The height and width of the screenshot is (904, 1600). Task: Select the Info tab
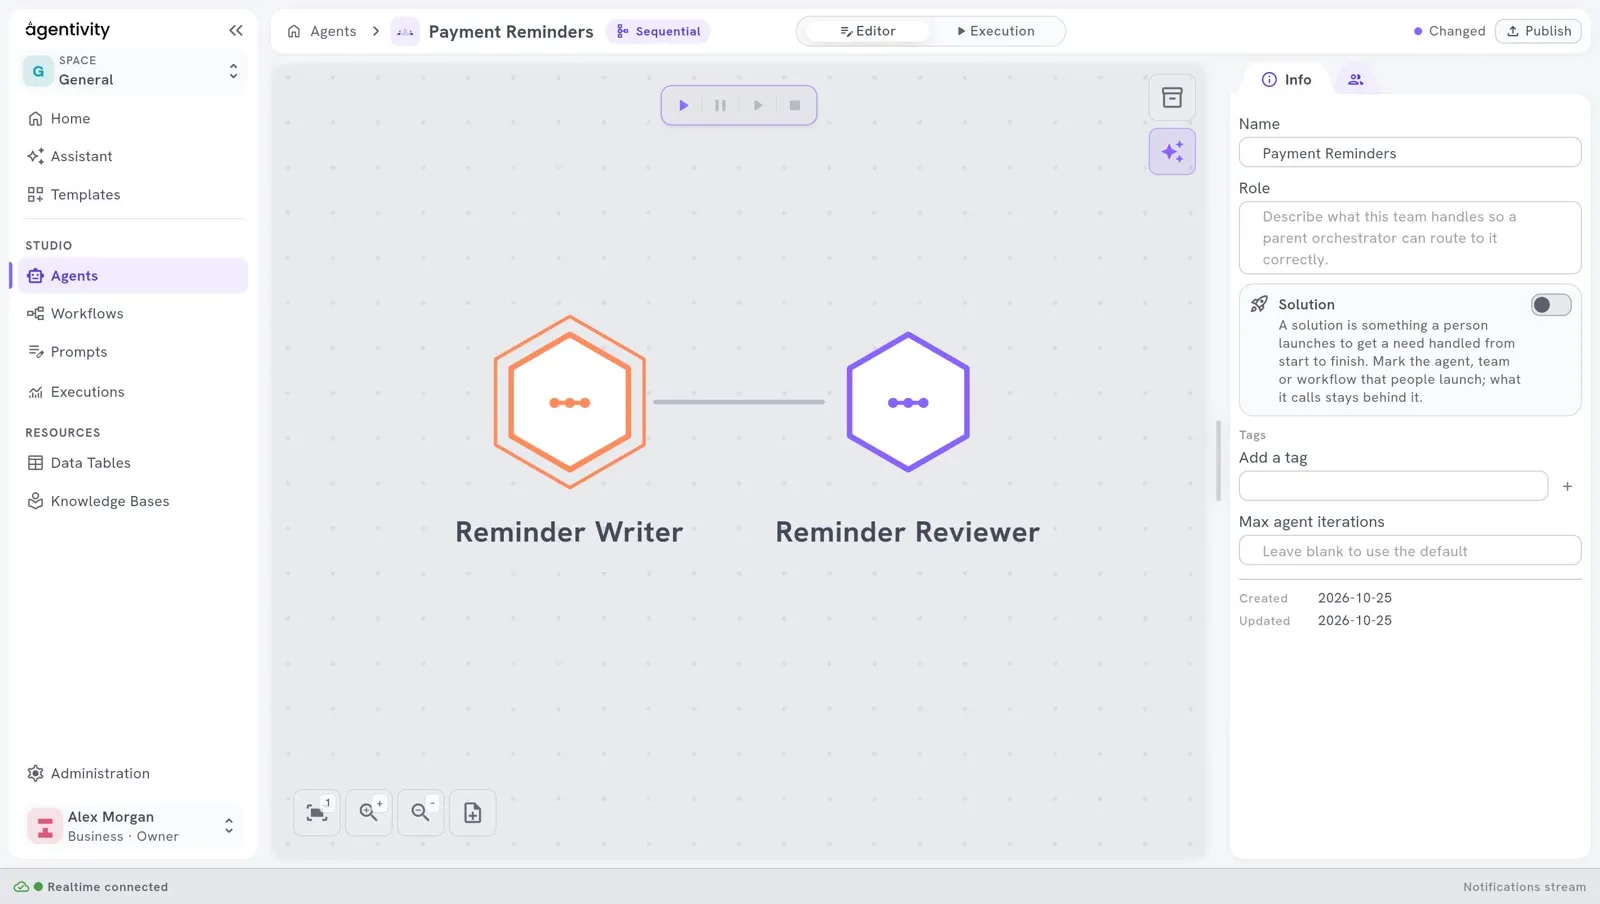tap(1287, 80)
